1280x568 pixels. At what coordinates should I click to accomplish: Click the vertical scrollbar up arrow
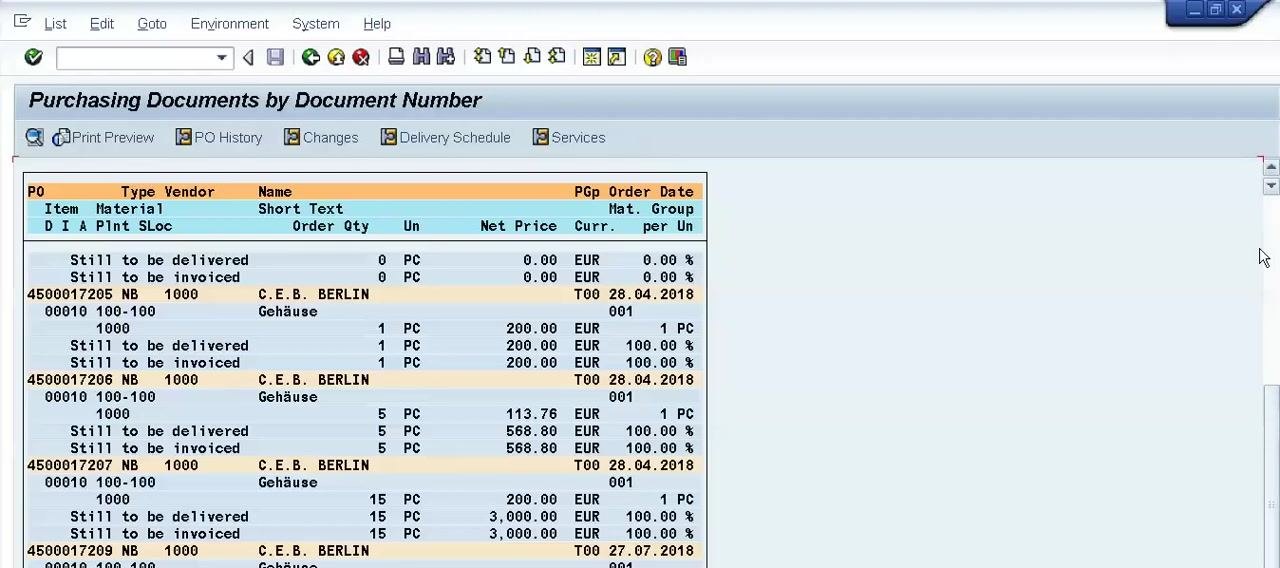click(1271, 169)
